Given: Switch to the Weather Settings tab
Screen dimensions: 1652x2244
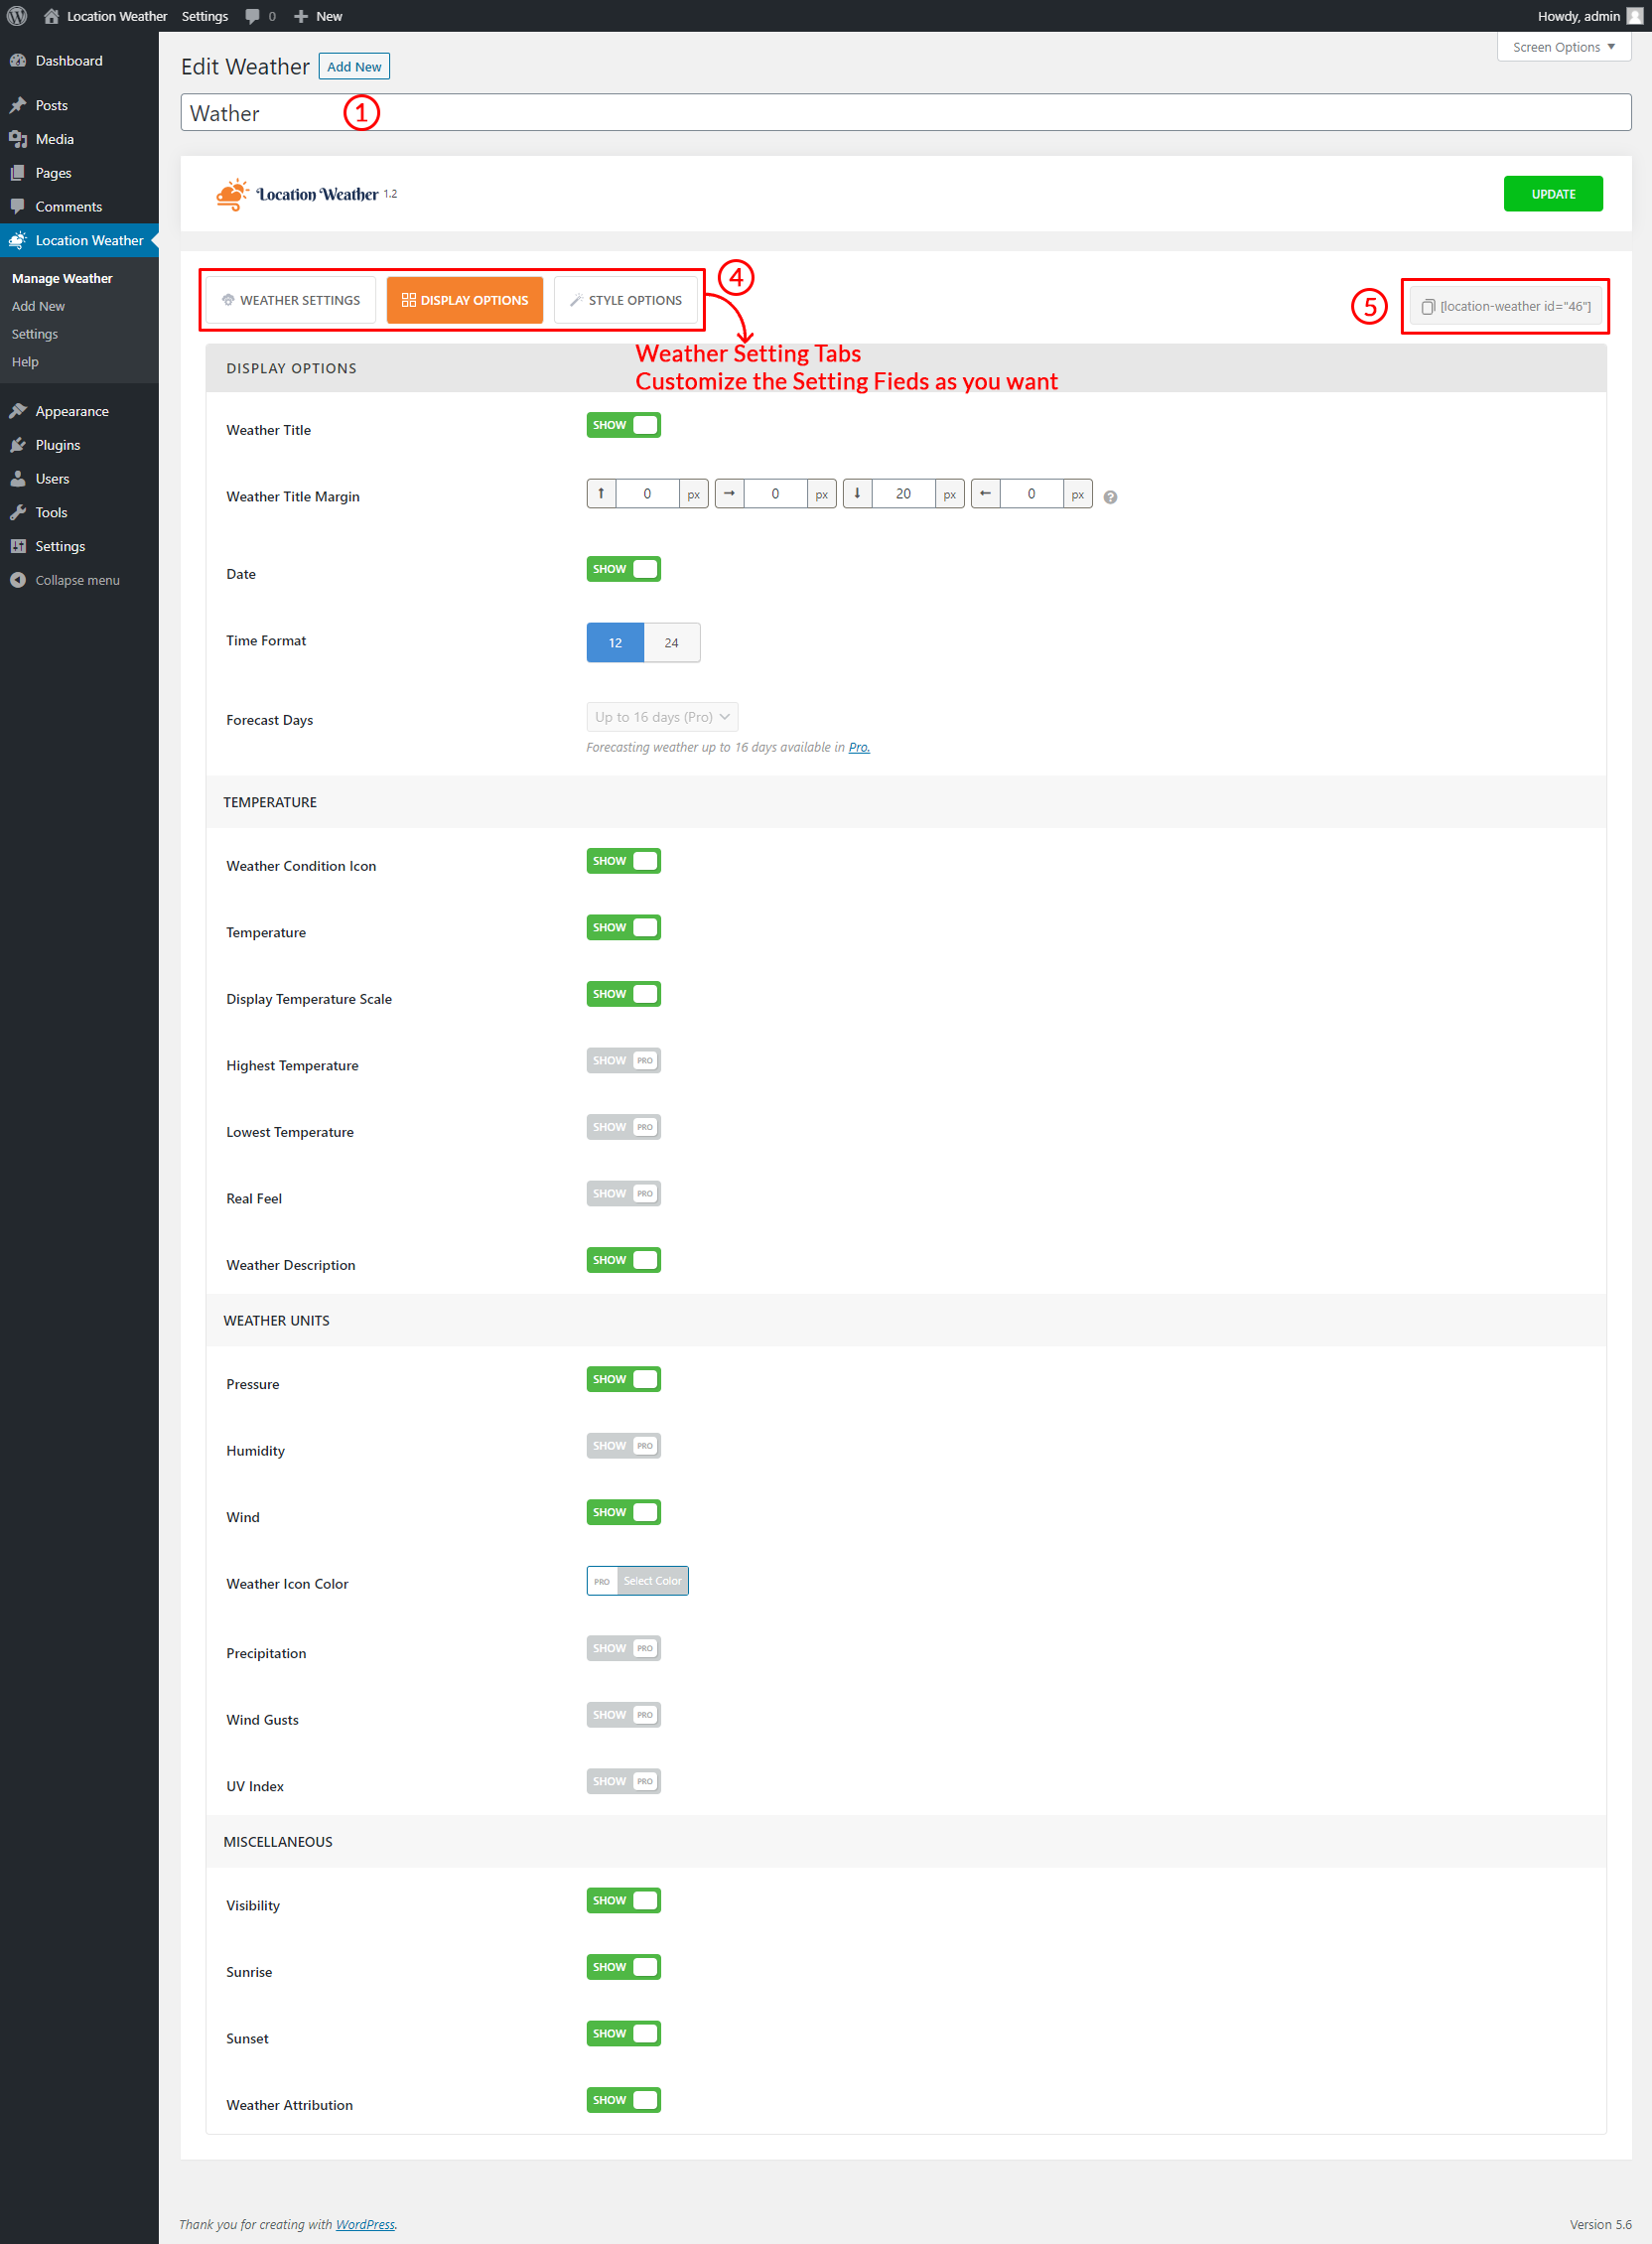Looking at the screenshot, I should tap(290, 300).
